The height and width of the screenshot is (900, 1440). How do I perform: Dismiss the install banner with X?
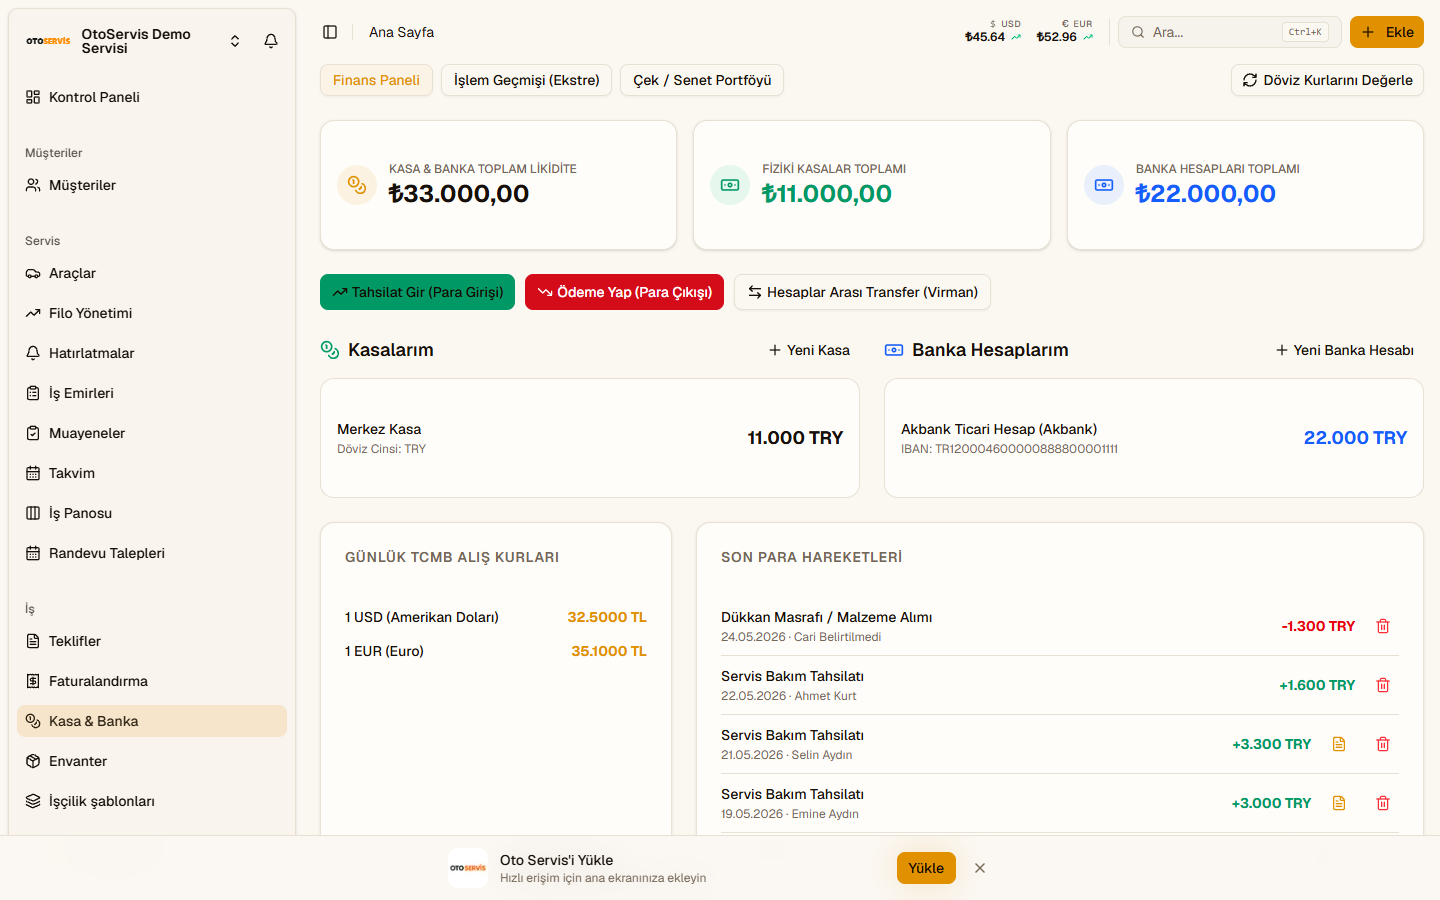click(980, 868)
